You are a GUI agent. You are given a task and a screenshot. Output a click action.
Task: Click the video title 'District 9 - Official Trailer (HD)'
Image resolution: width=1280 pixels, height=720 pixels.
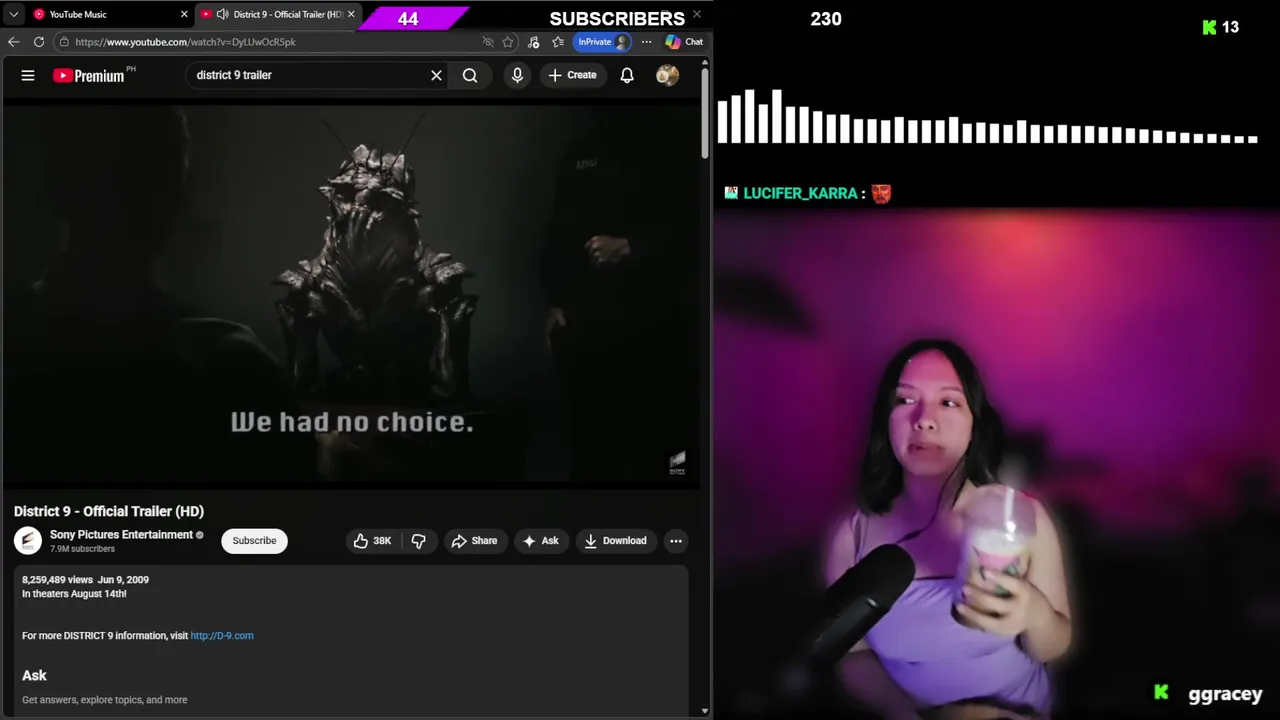(109, 511)
